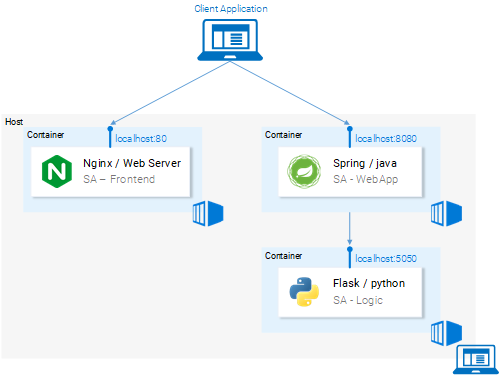Click the "localhost:8080" port label
Viewport: 500px width, 375px height.
[386, 138]
